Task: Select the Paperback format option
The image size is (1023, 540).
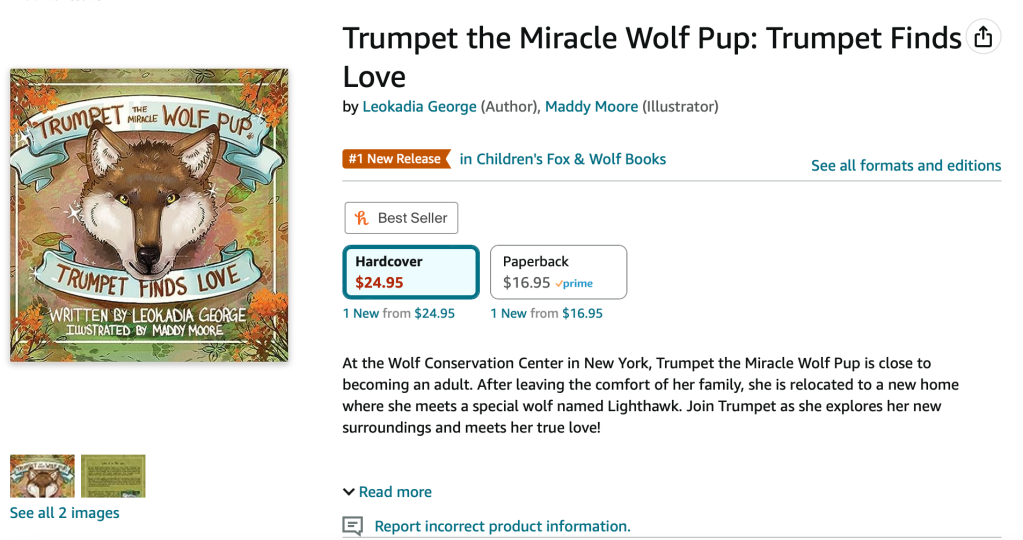Action: (x=558, y=272)
